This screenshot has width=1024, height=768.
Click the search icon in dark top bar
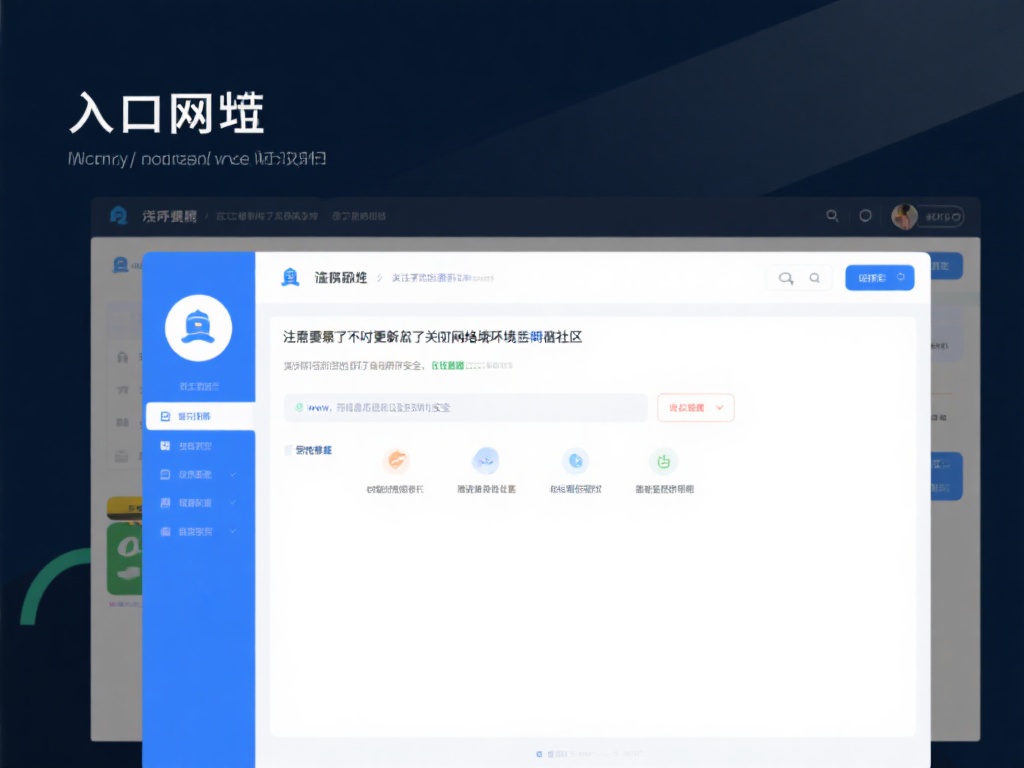pyautogui.click(x=832, y=216)
